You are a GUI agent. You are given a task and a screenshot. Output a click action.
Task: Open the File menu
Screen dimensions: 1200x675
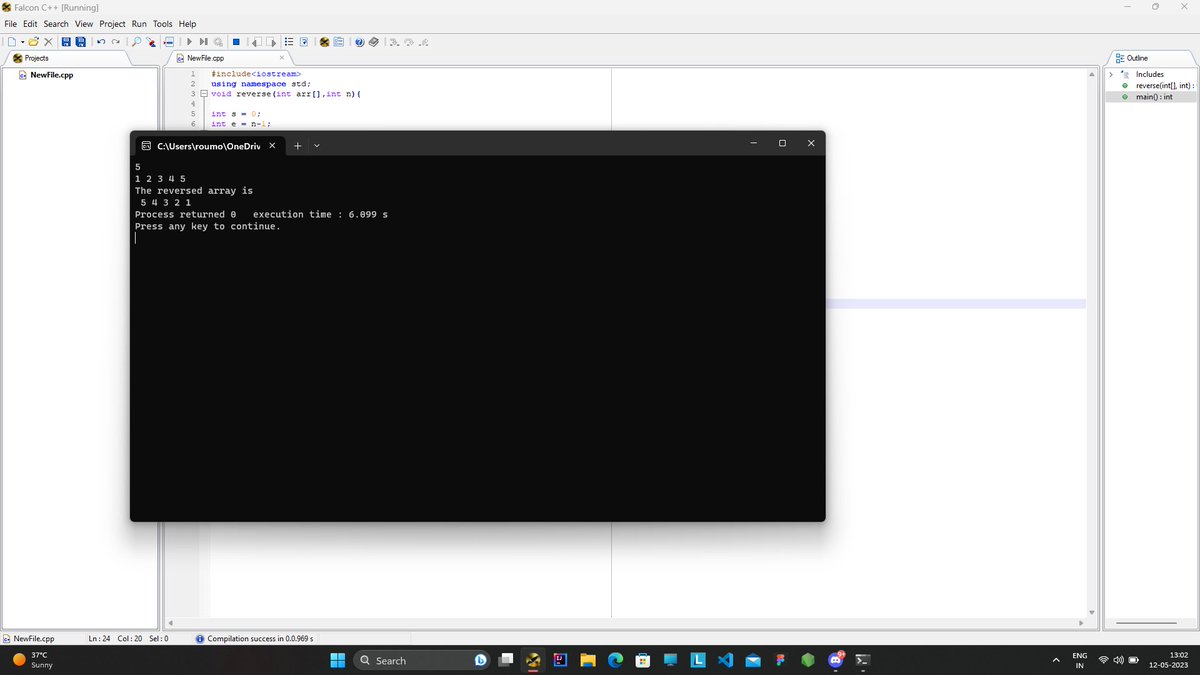click(x=11, y=24)
